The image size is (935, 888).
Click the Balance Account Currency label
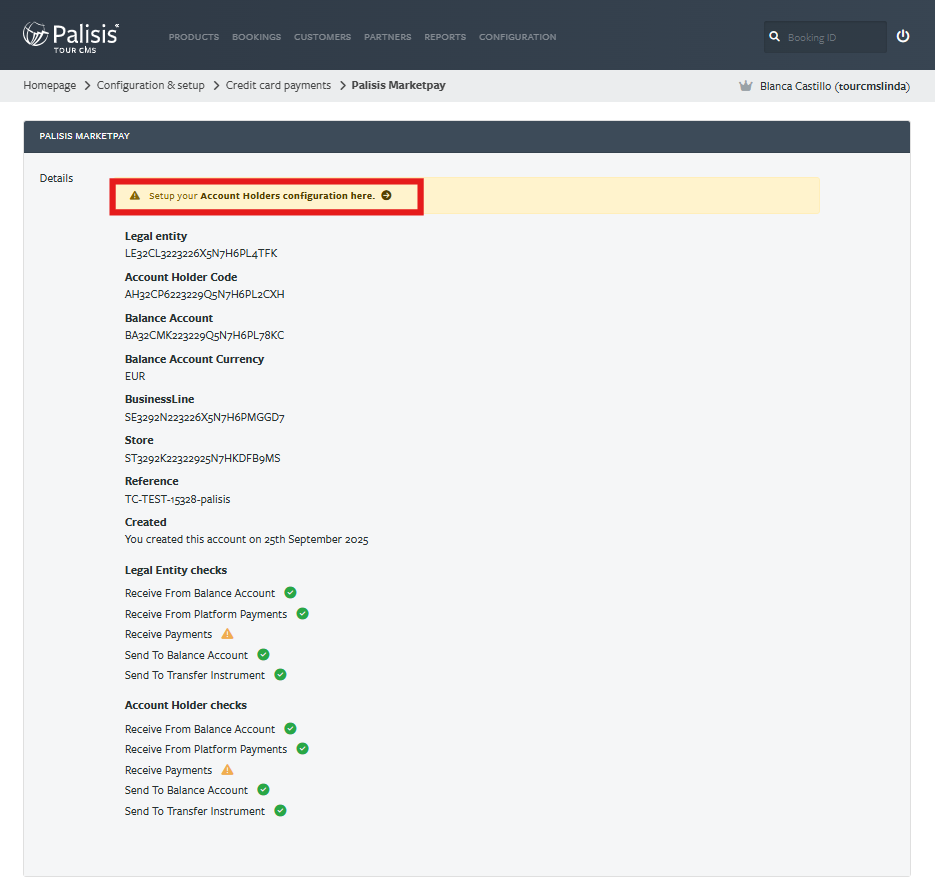[x=194, y=359]
